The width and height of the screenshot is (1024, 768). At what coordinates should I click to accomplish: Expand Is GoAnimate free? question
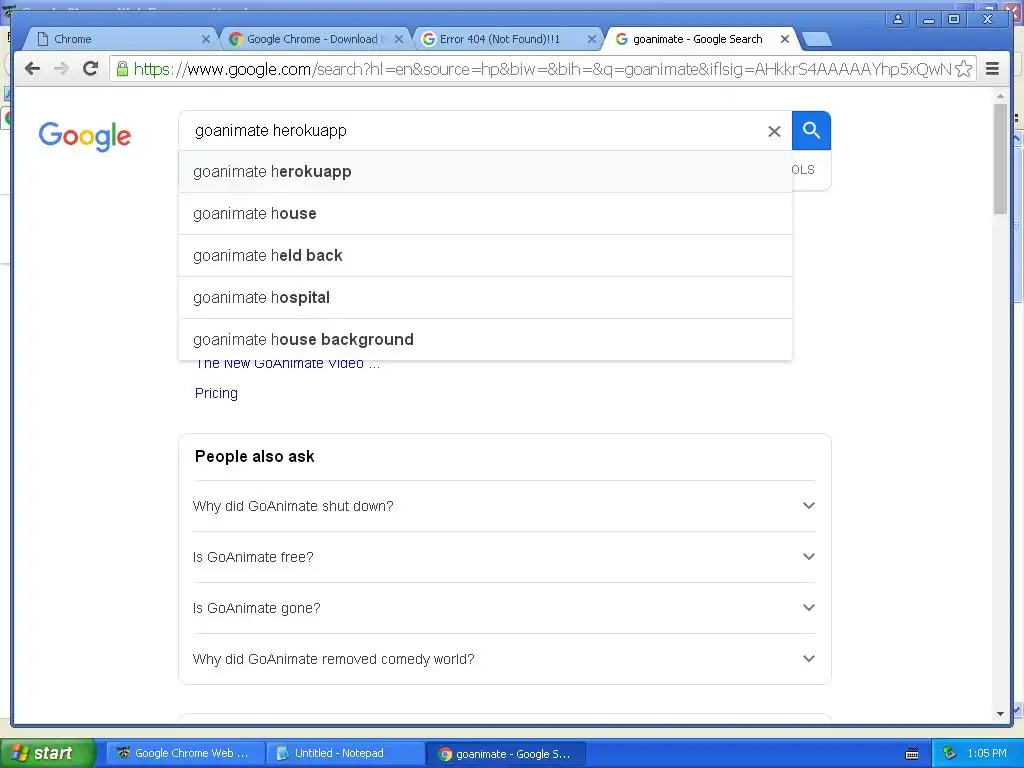pyautogui.click(x=504, y=557)
